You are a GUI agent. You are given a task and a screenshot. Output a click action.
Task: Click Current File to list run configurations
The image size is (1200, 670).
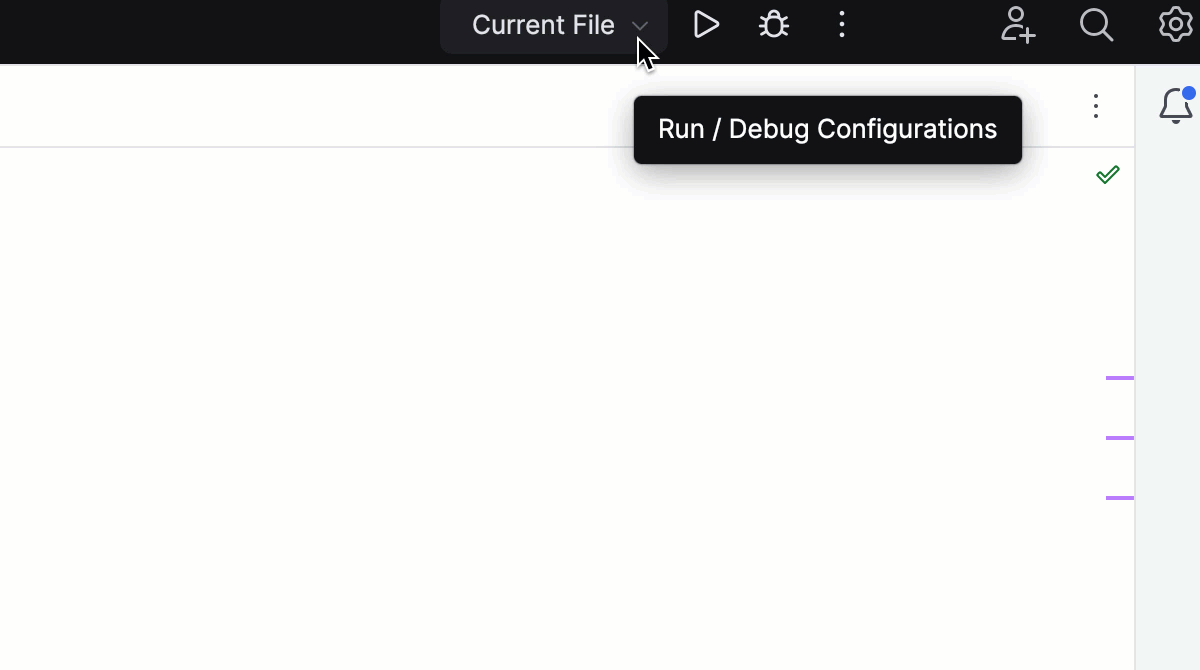(x=542, y=24)
